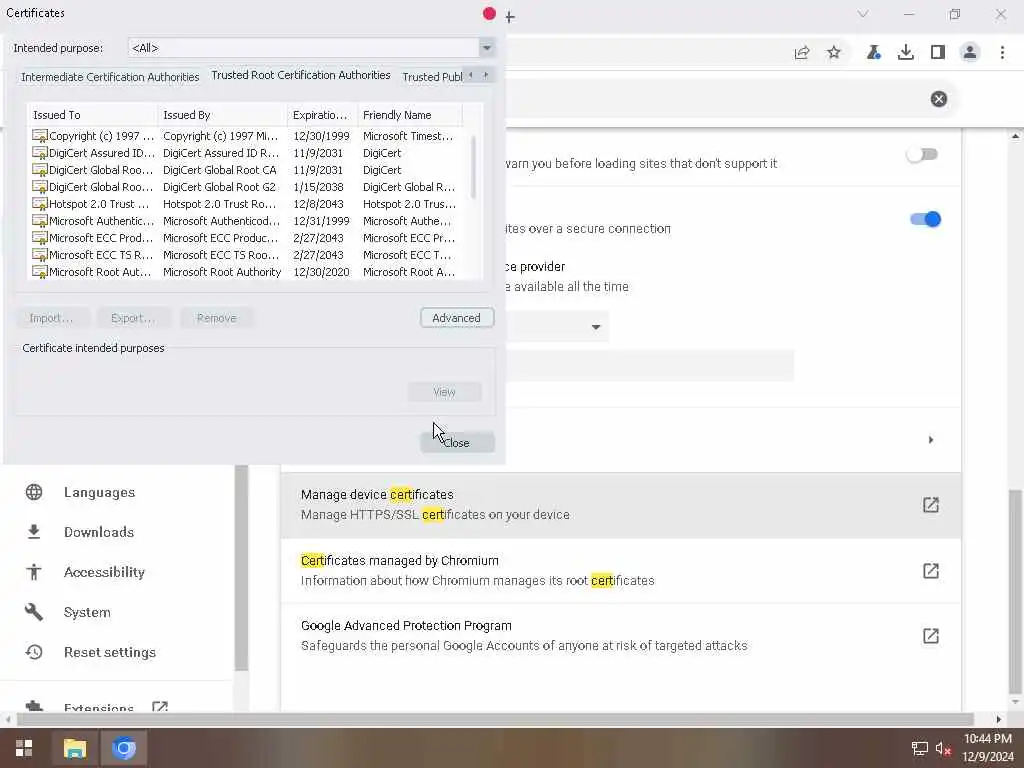Open Certificates managed by Chromium row
This screenshot has height=768, width=1024.
click(x=620, y=571)
